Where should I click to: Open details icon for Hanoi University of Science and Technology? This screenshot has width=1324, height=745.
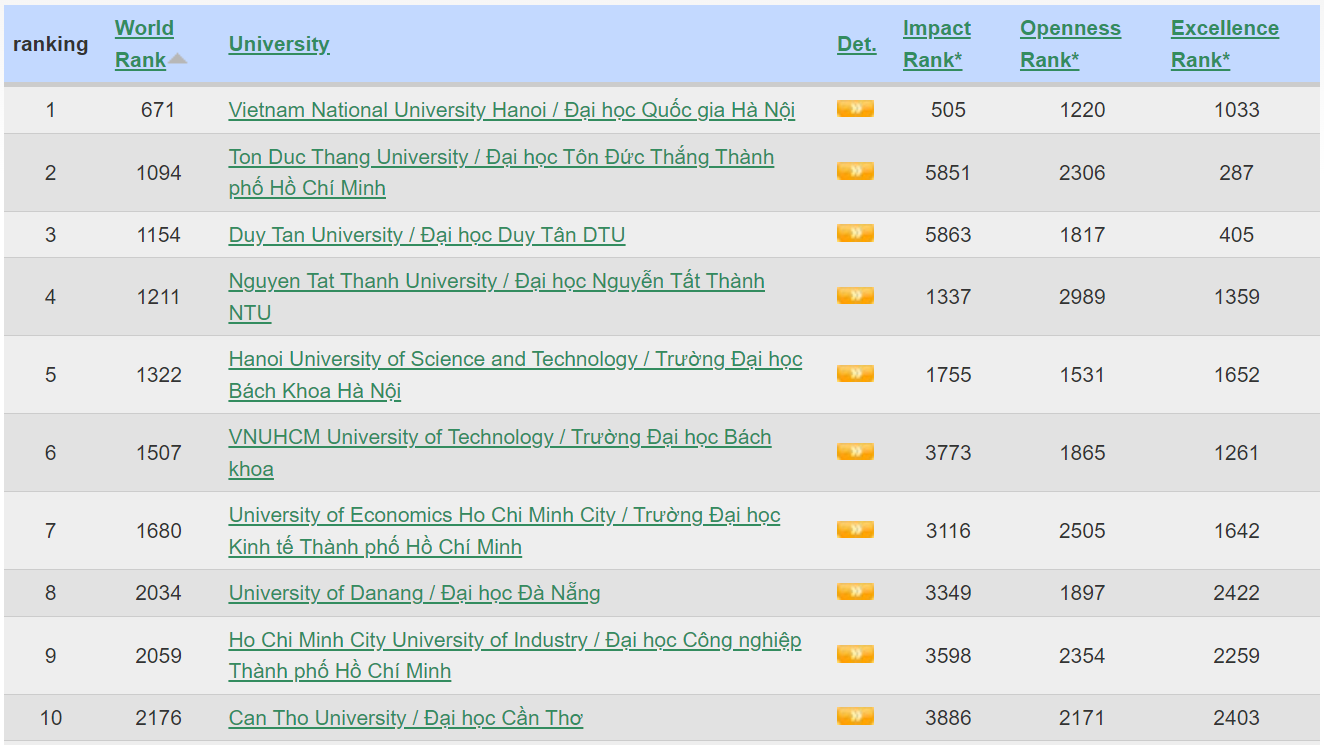[855, 374]
